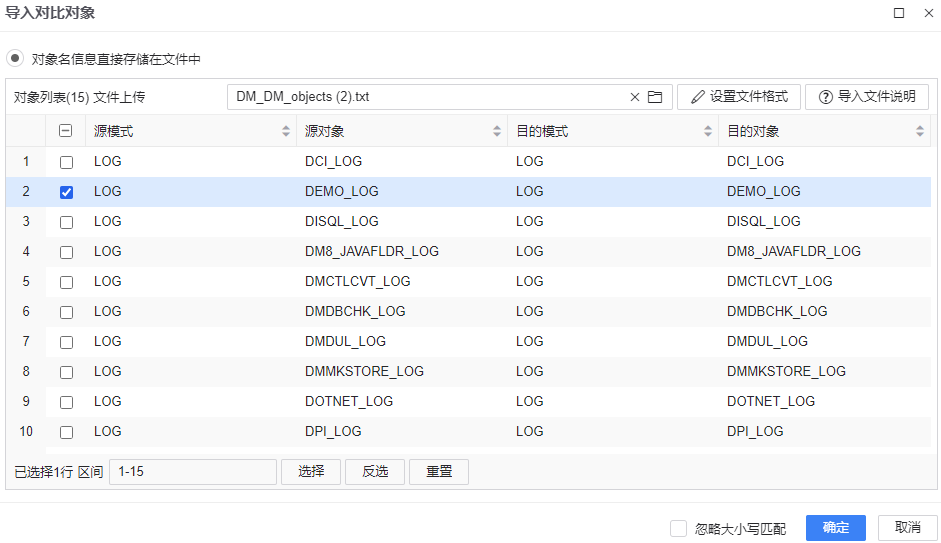Viewport: 941px width, 543px height.
Task: Click row number 1 cell
Action: (26, 161)
